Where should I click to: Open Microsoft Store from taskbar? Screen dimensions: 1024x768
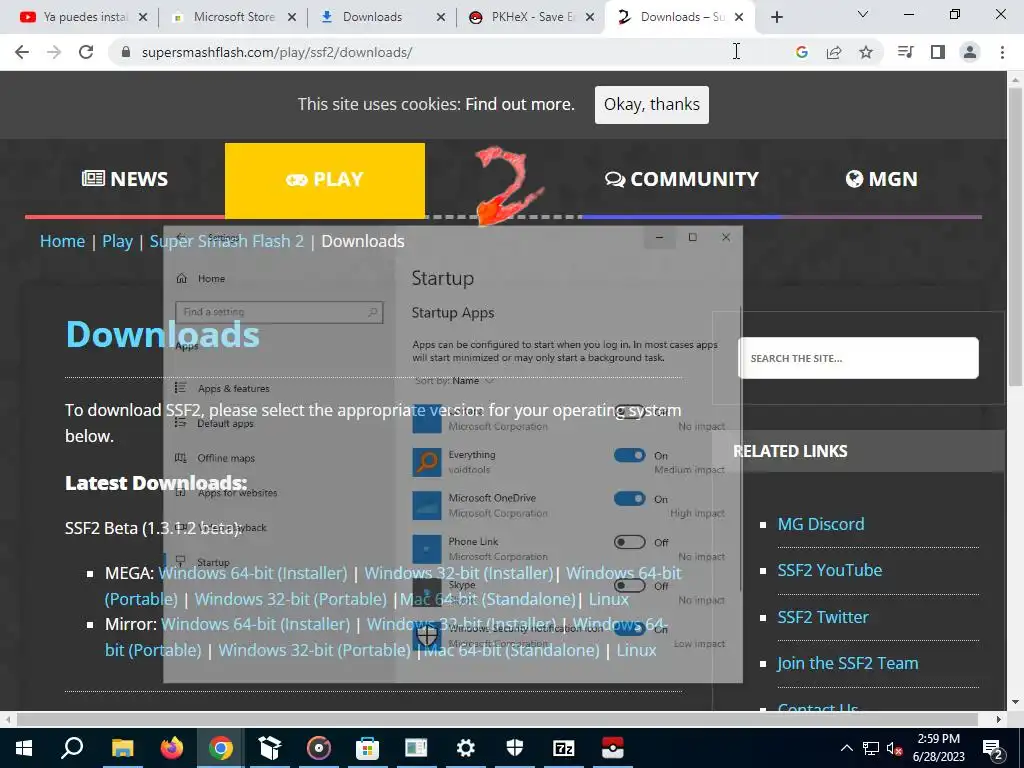[368, 748]
